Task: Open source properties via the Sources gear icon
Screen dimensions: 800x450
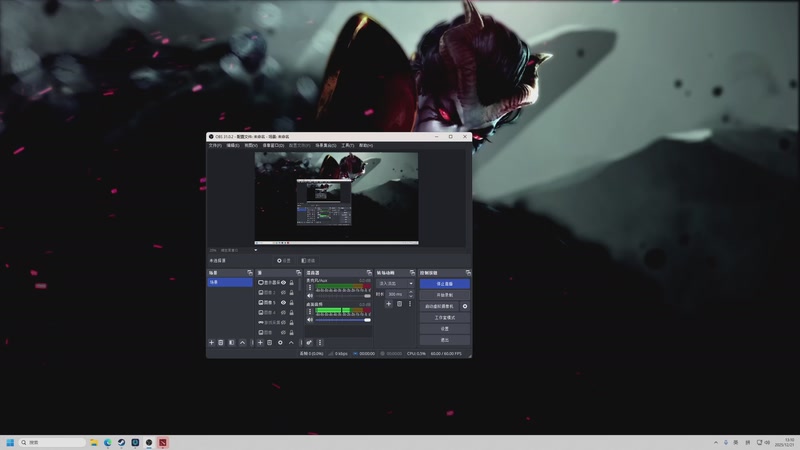Action: coord(280,343)
